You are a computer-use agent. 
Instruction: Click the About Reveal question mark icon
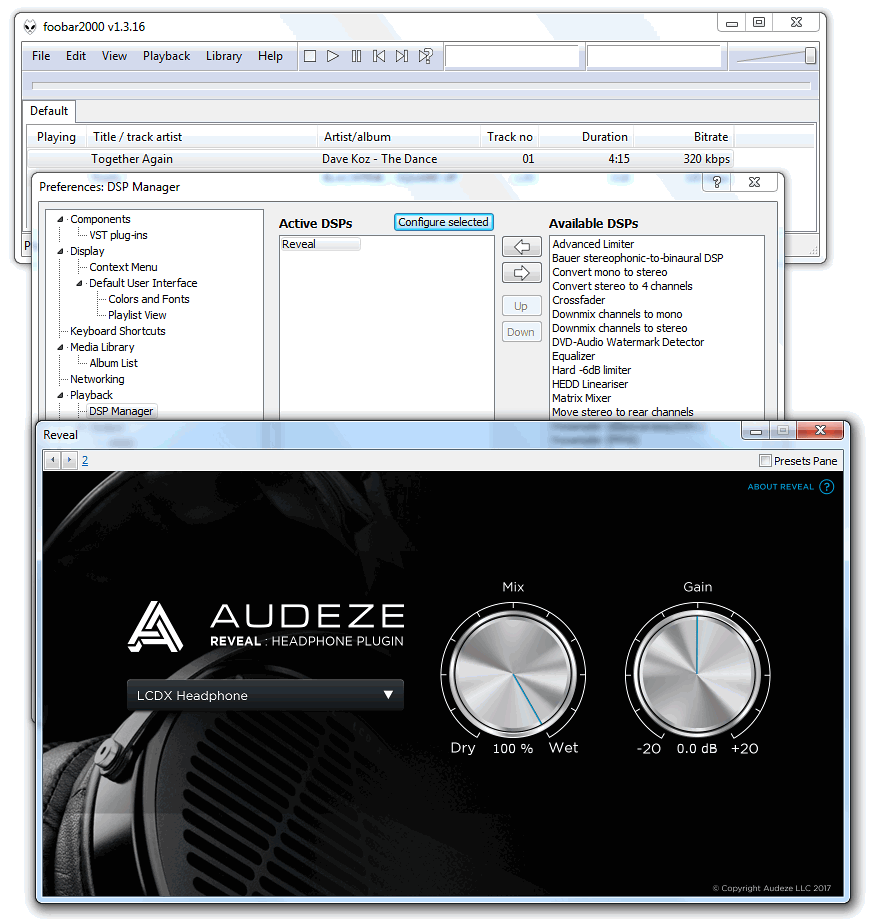[x=827, y=487]
